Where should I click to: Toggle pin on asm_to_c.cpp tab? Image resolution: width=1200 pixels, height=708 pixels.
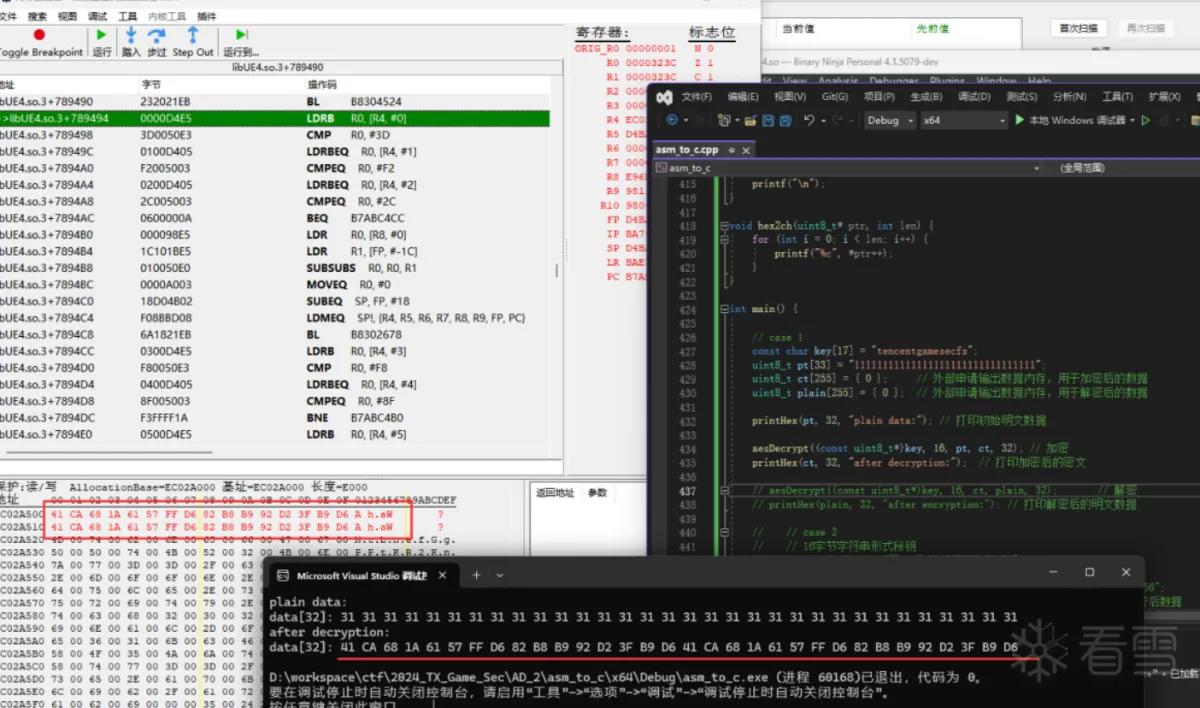[x=731, y=149]
